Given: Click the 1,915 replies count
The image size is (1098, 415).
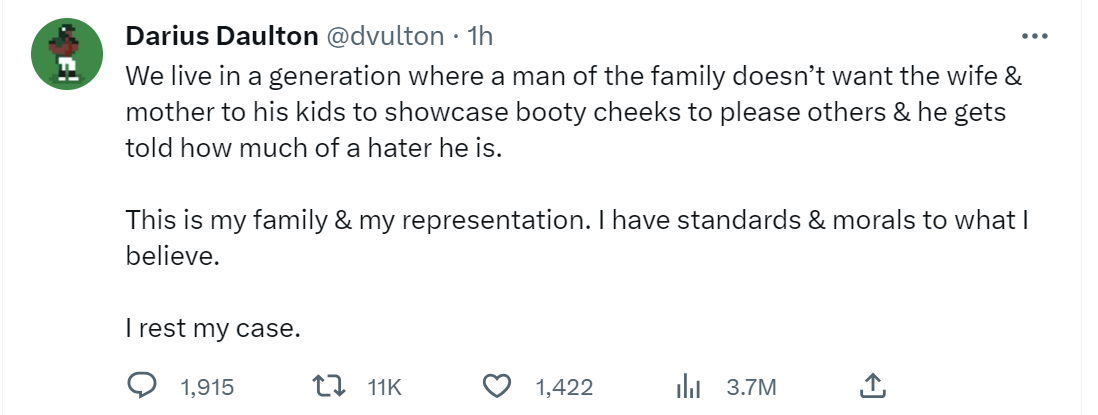Looking at the screenshot, I should point(208,387).
